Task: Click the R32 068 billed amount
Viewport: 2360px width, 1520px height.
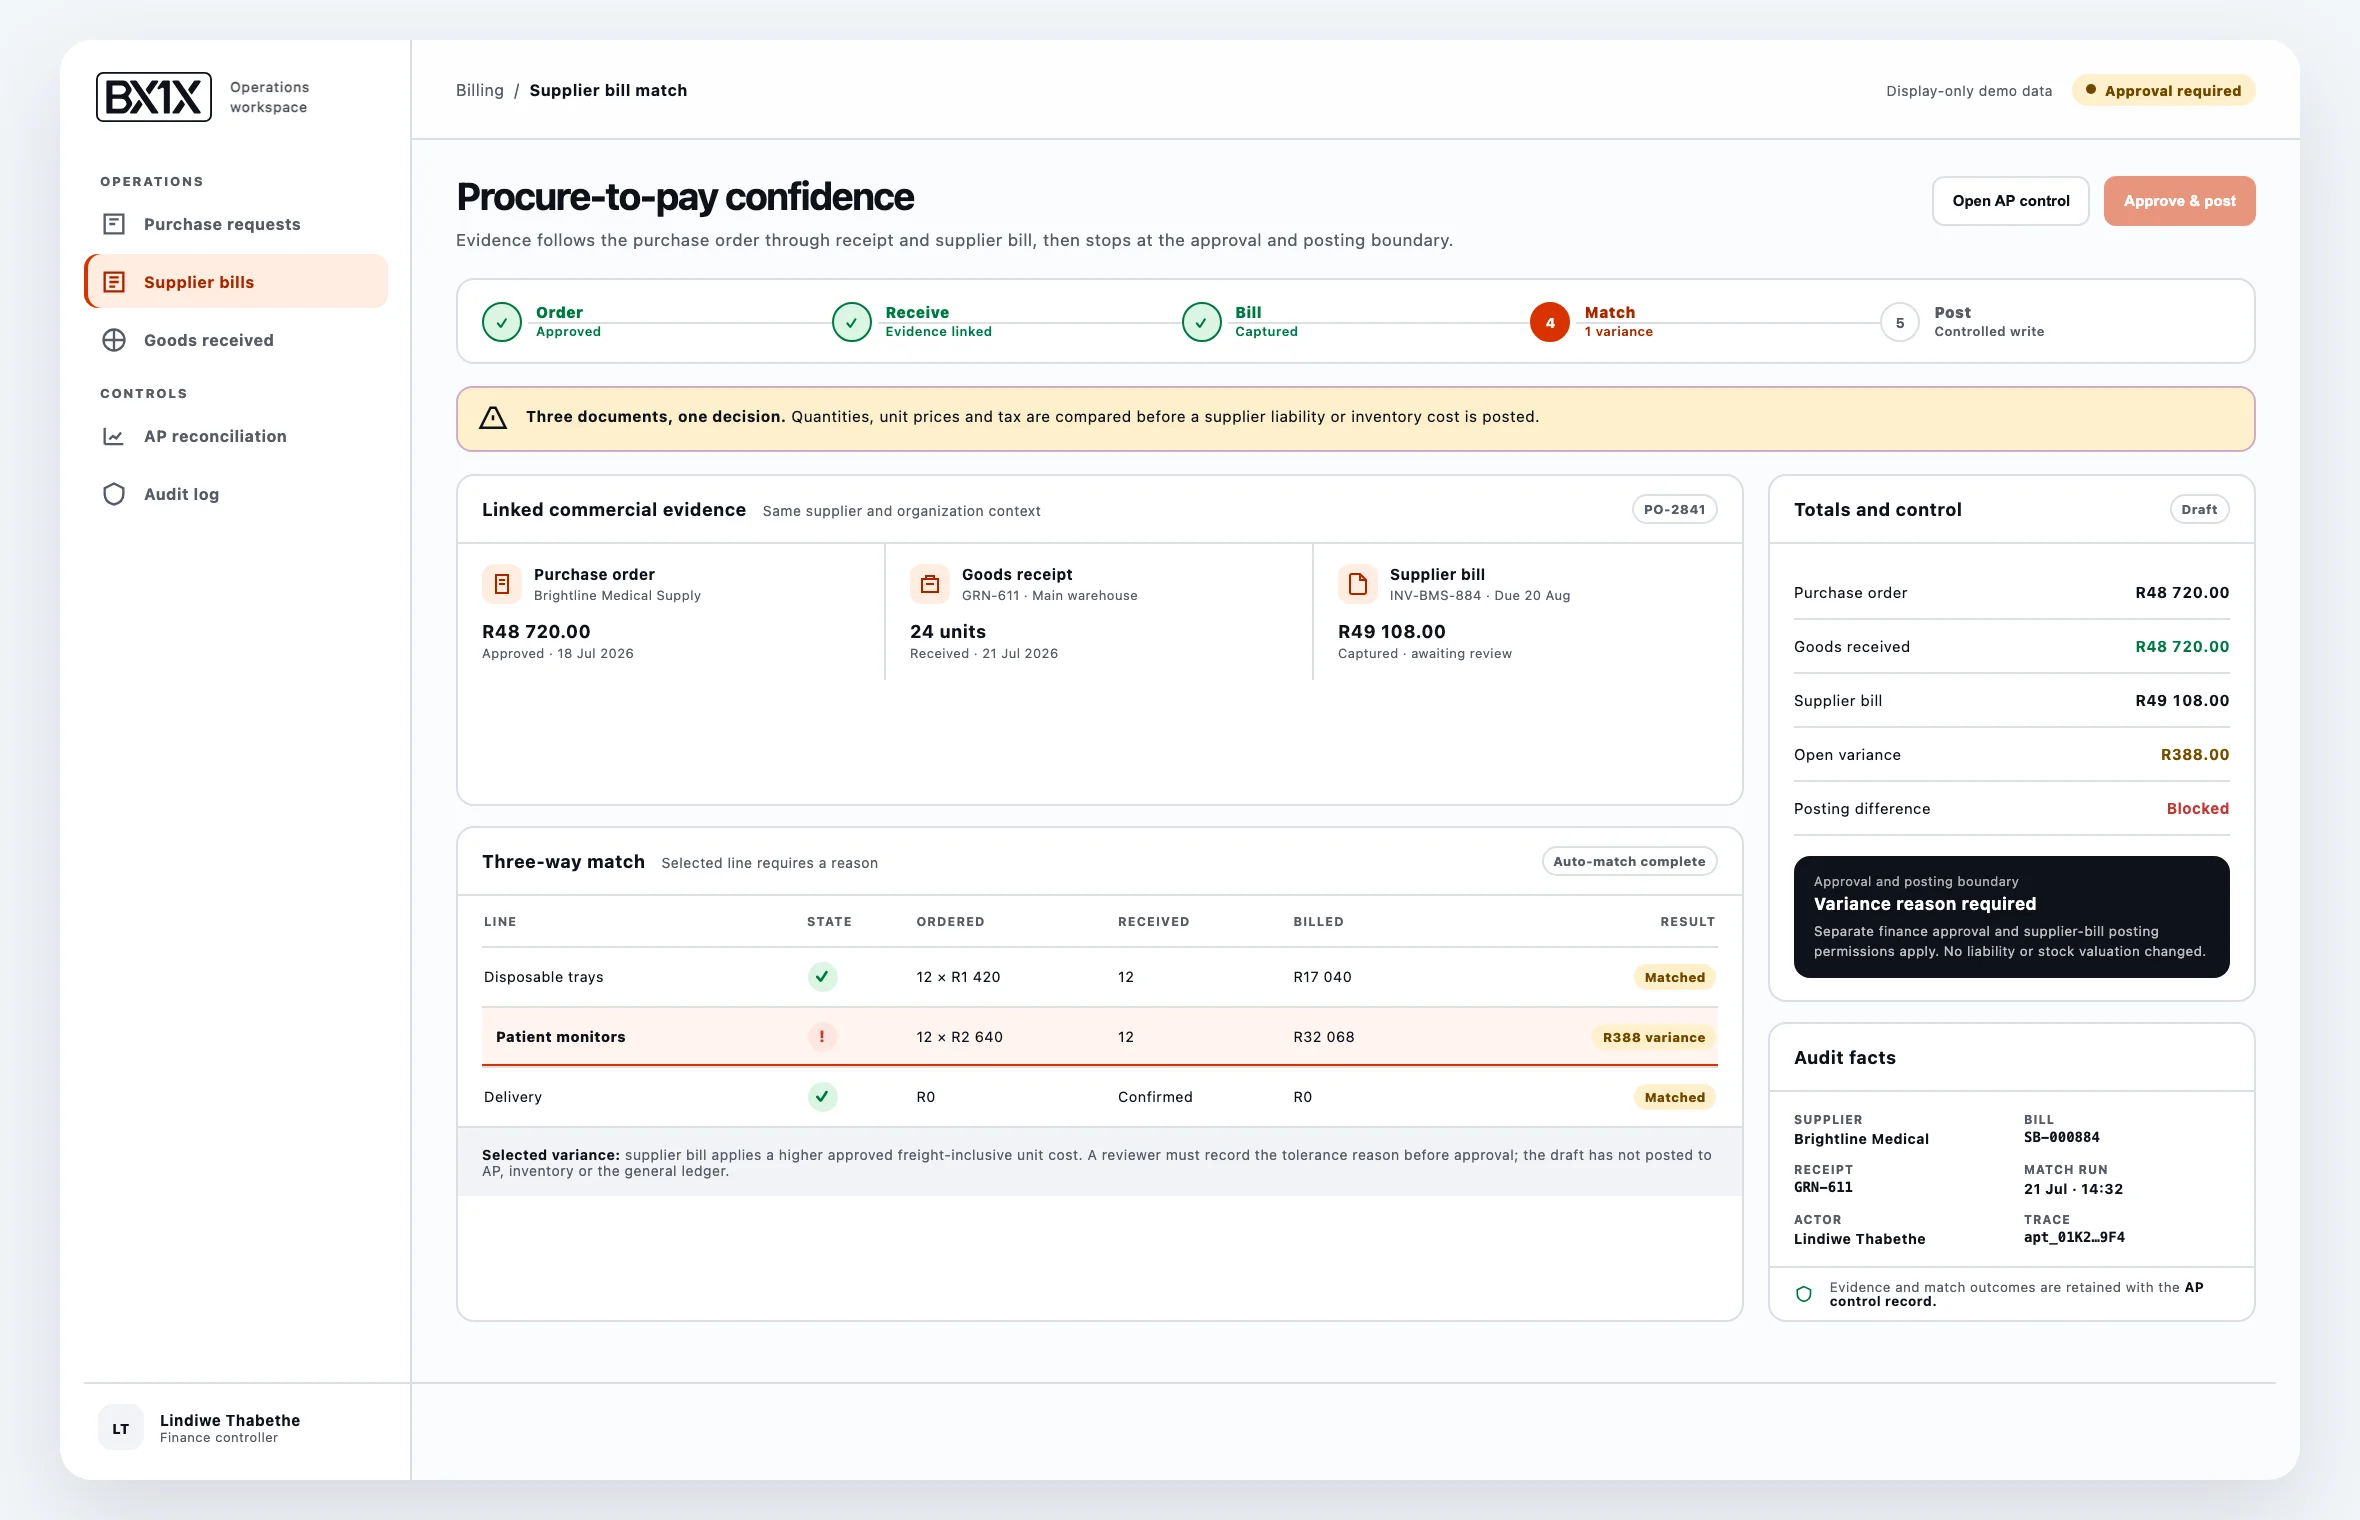Action: 1324,1037
